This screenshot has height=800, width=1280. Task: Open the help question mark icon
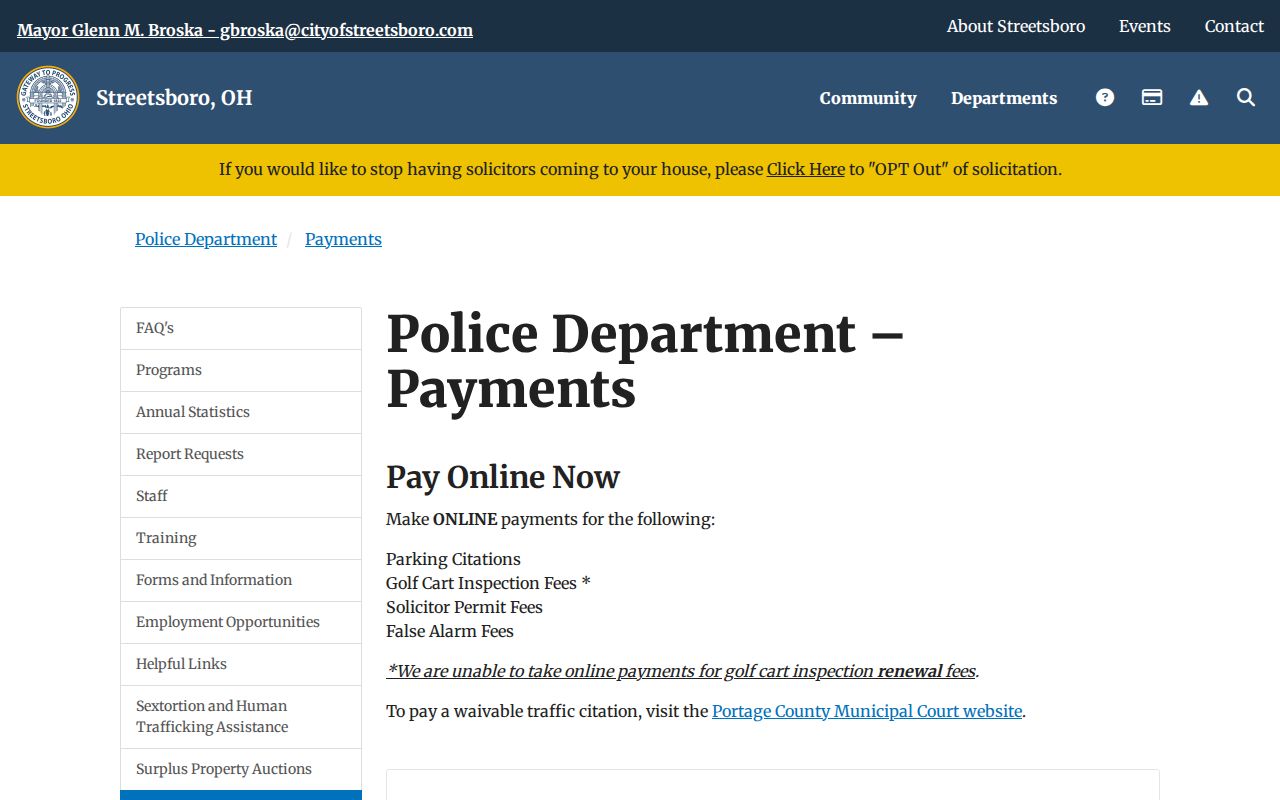pos(1105,97)
